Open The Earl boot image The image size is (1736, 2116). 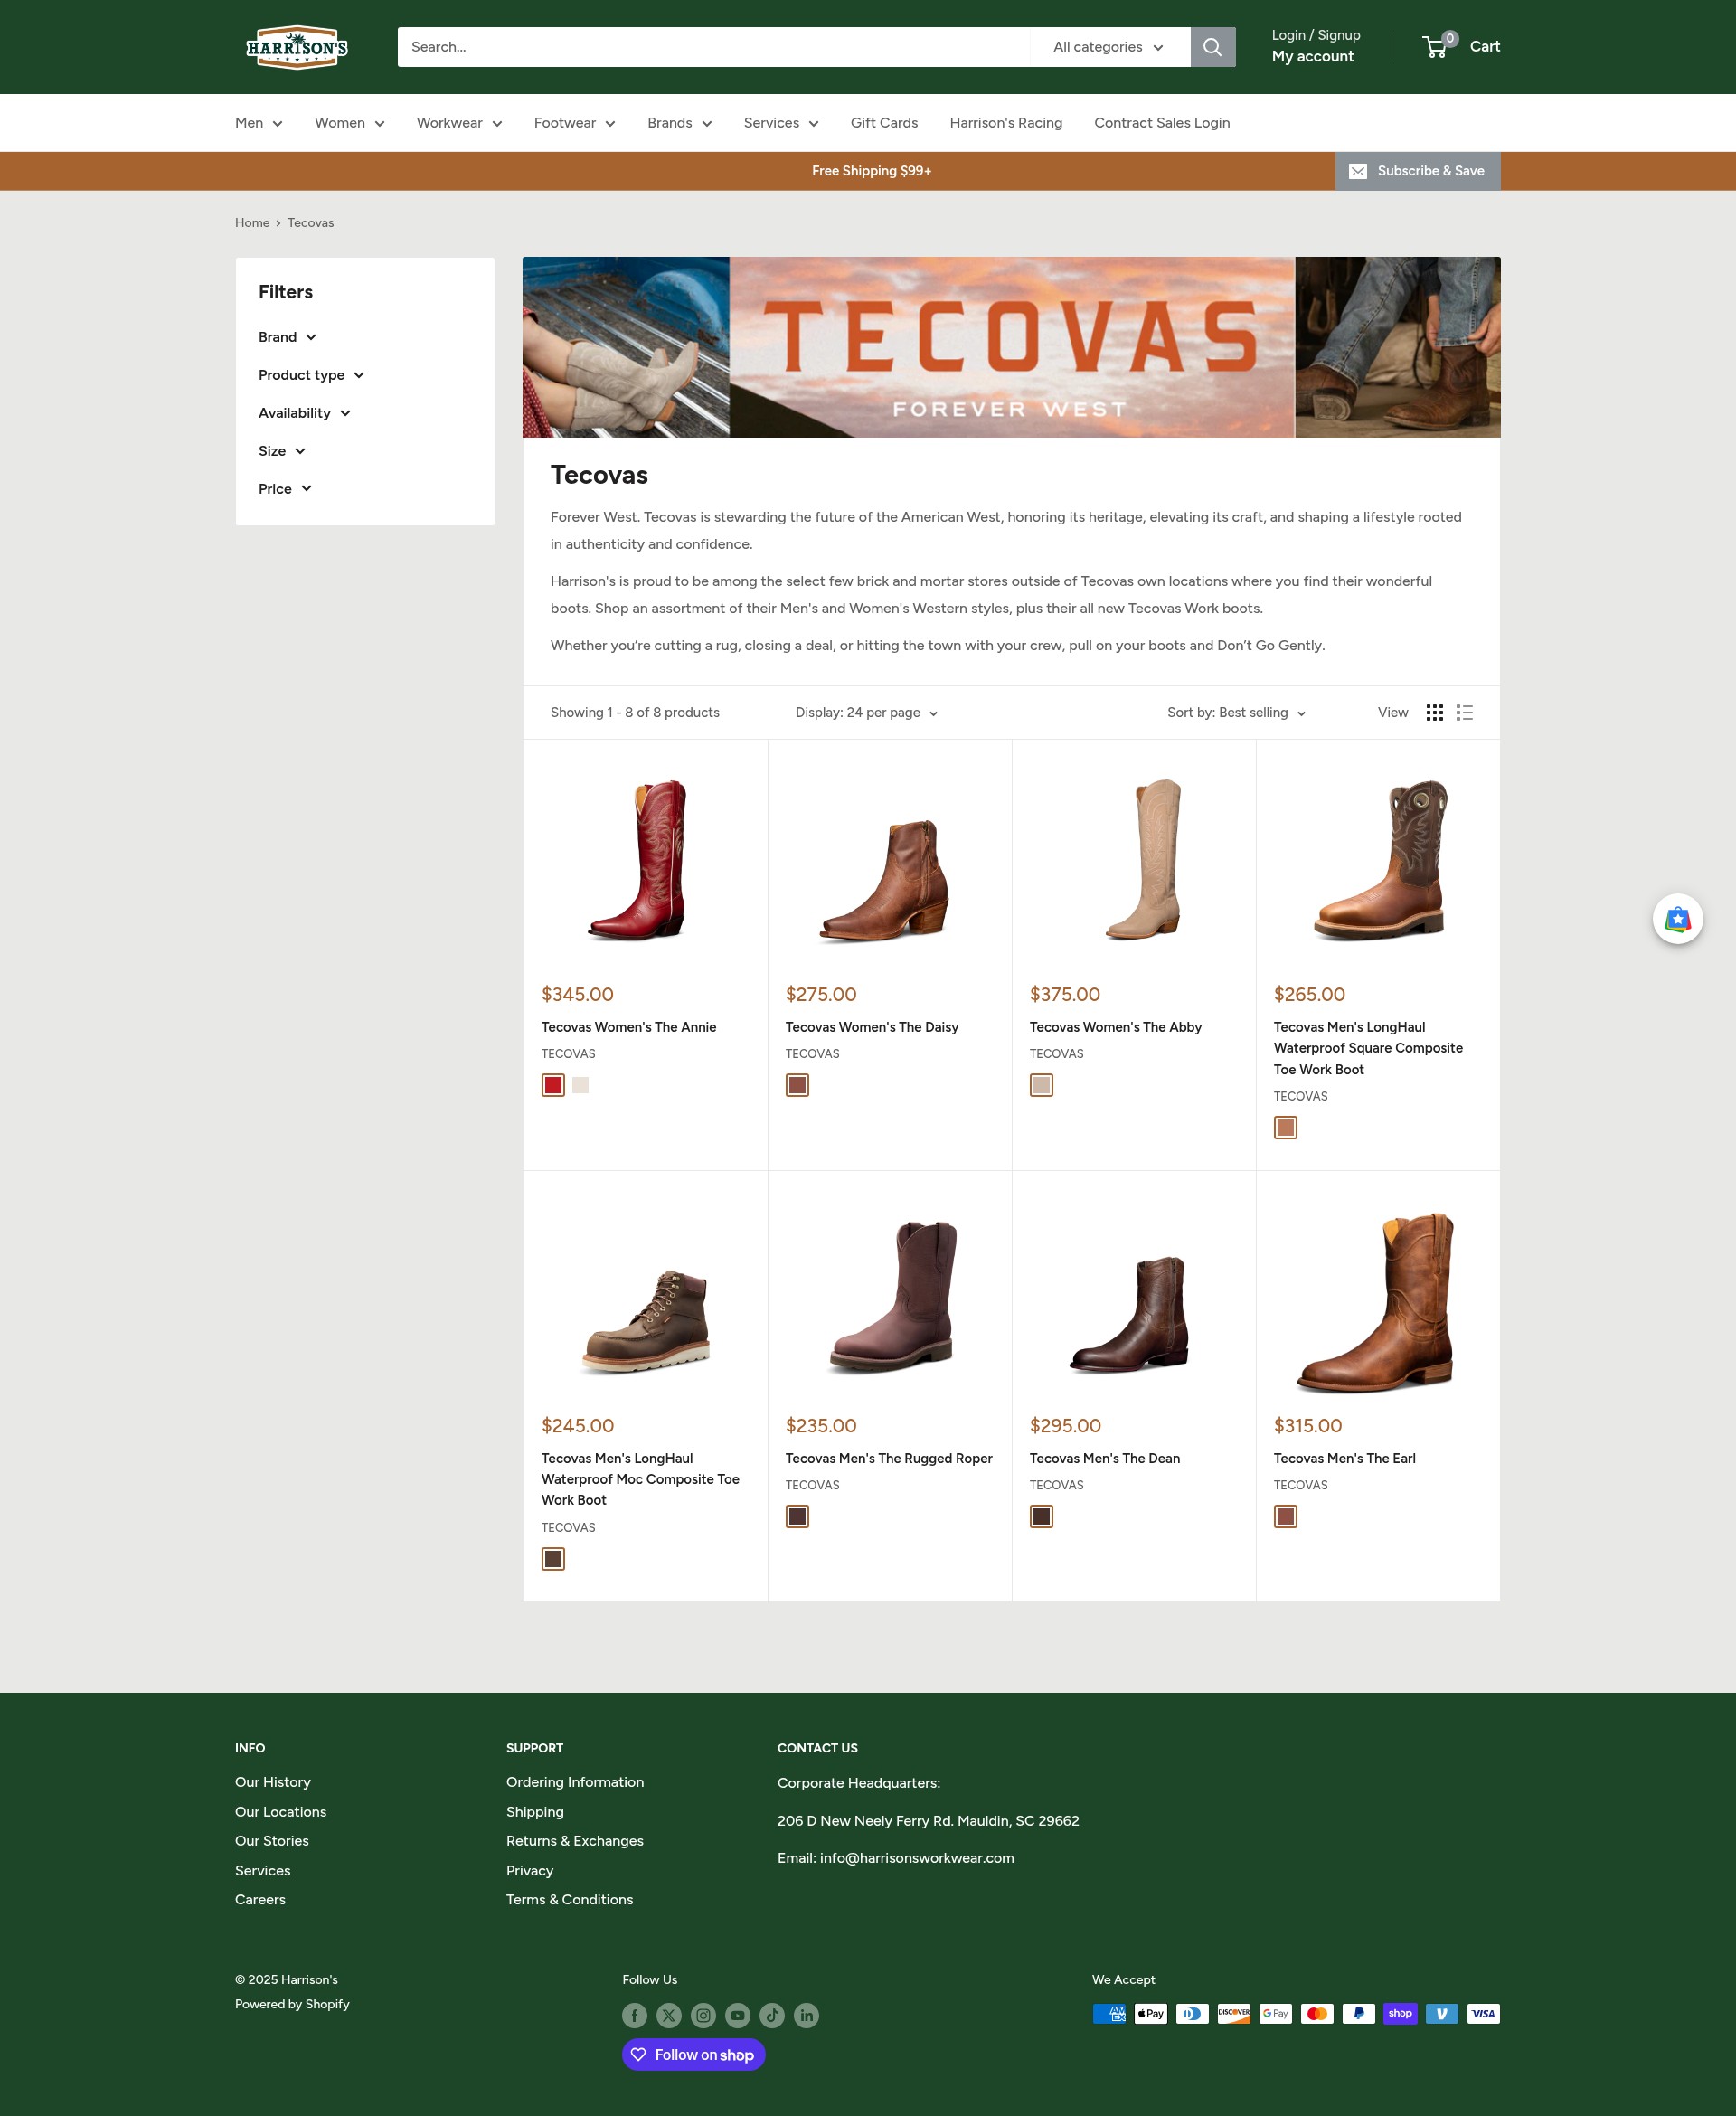coord(1376,1303)
